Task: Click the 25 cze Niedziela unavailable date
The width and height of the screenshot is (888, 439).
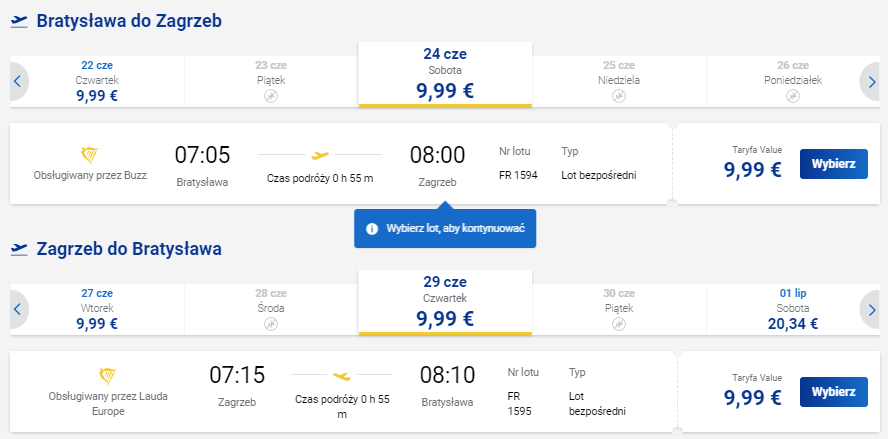Action: [x=619, y=82]
